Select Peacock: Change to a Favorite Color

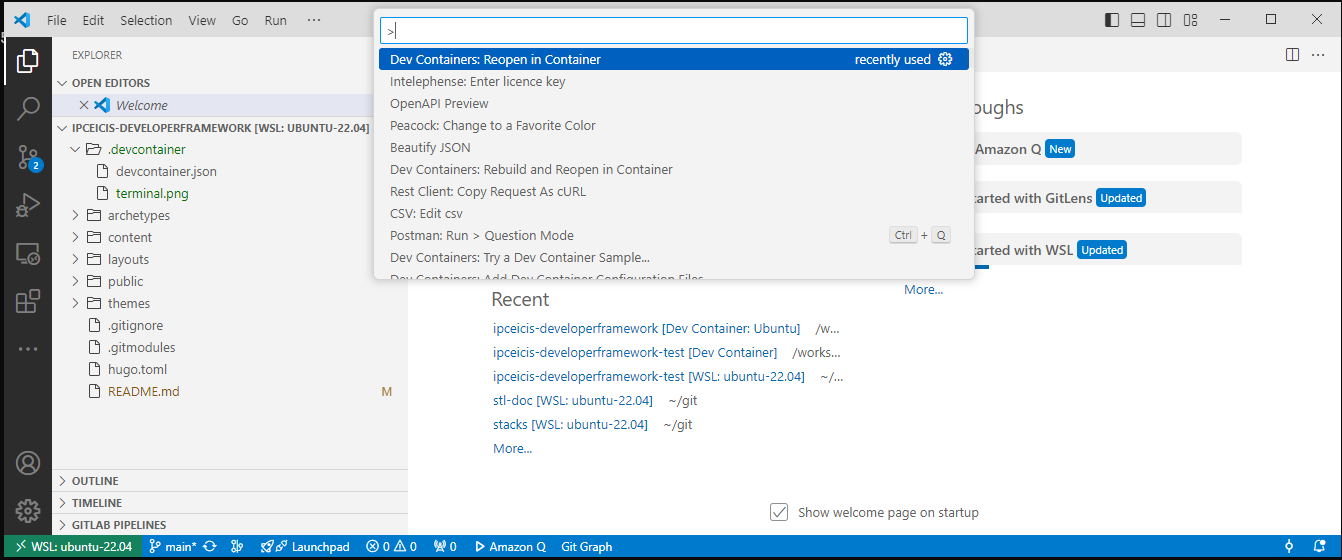(492, 126)
